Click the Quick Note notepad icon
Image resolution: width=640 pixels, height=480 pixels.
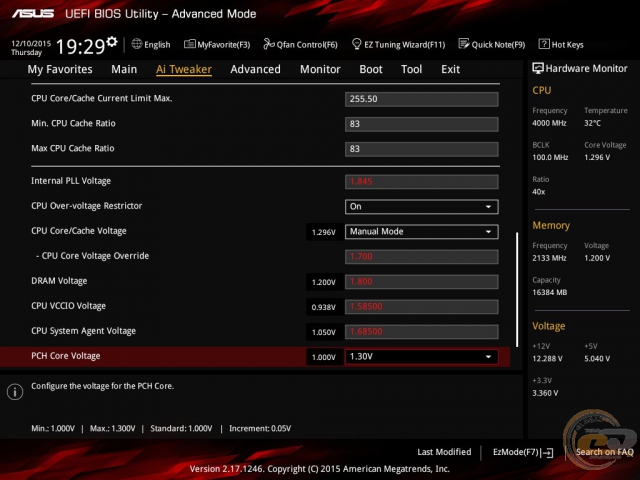(x=464, y=44)
